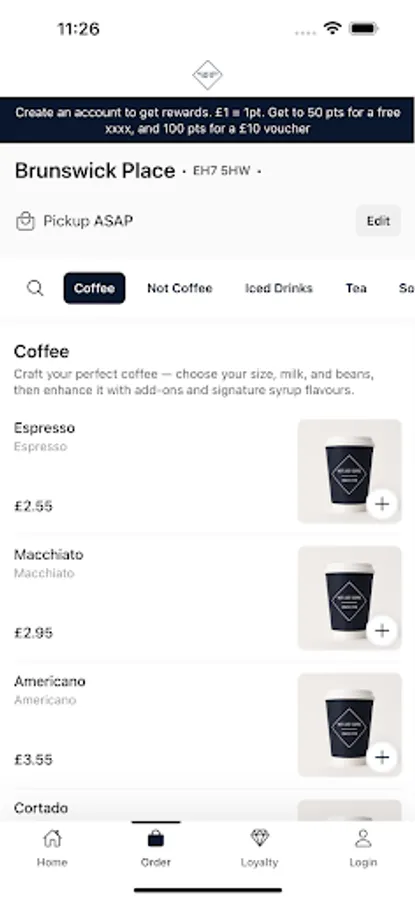Viewport: 415px width, 900px height.
Task: Open the Americano menu item
Action: [207, 725]
